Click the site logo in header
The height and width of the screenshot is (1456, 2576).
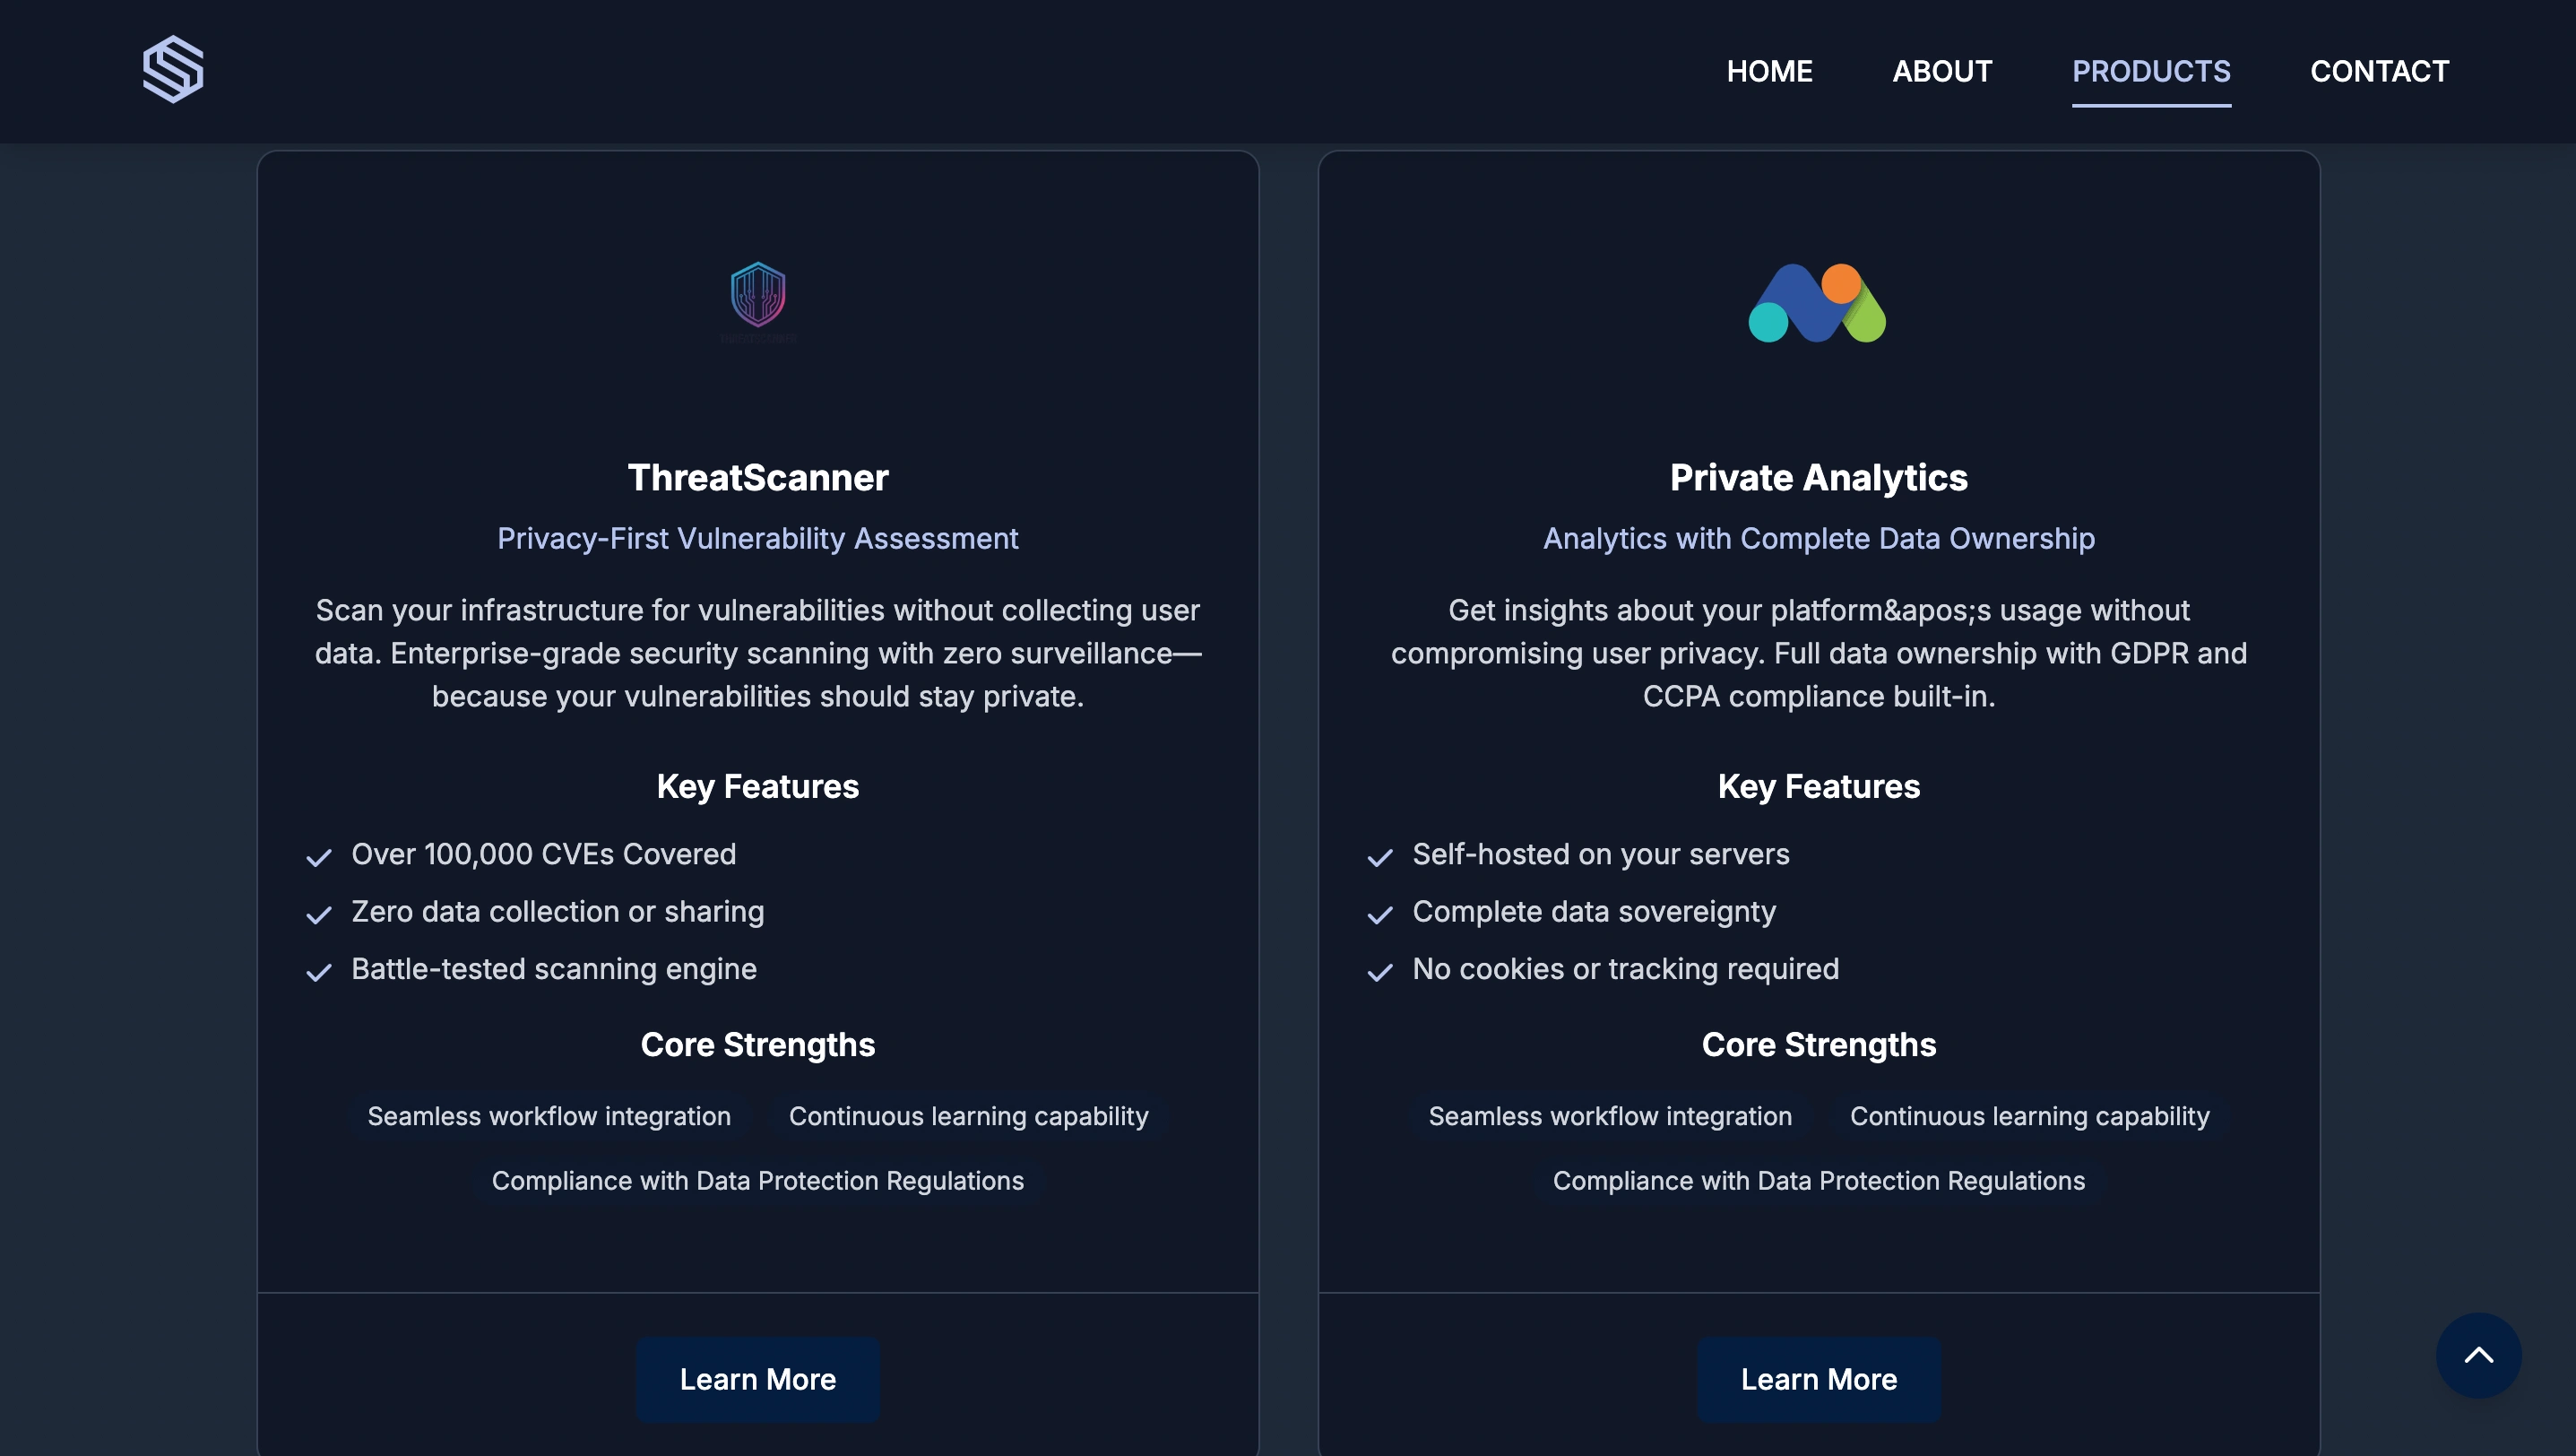173,70
